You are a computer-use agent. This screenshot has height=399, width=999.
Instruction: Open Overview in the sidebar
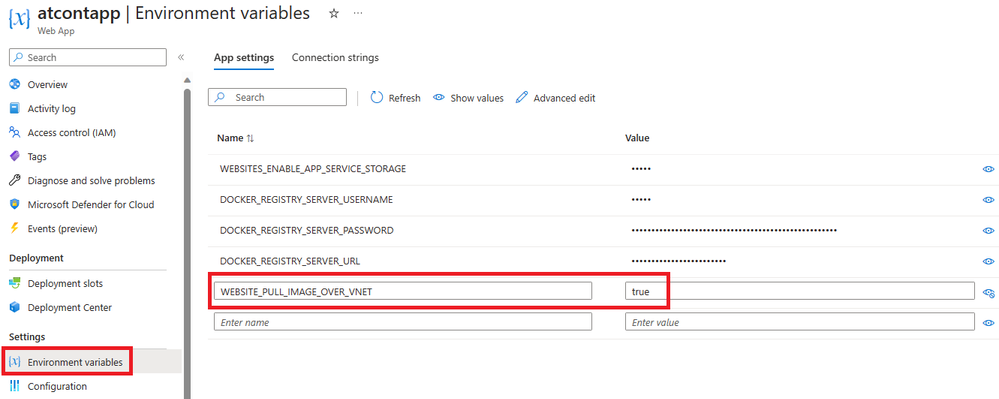coord(47,84)
